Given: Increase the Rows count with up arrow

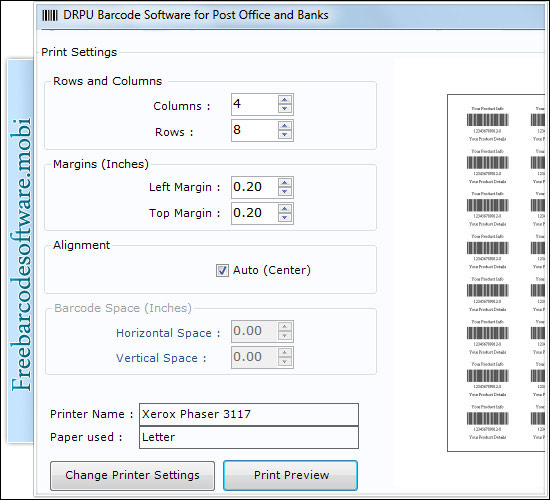Looking at the screenshot, I should [x=284, y=126].
